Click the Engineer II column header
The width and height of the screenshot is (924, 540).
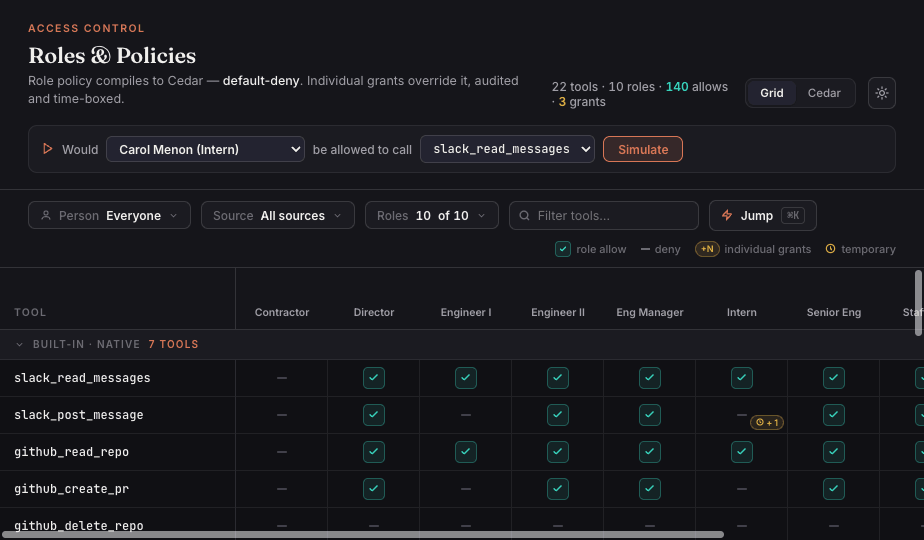click(557, 312)
